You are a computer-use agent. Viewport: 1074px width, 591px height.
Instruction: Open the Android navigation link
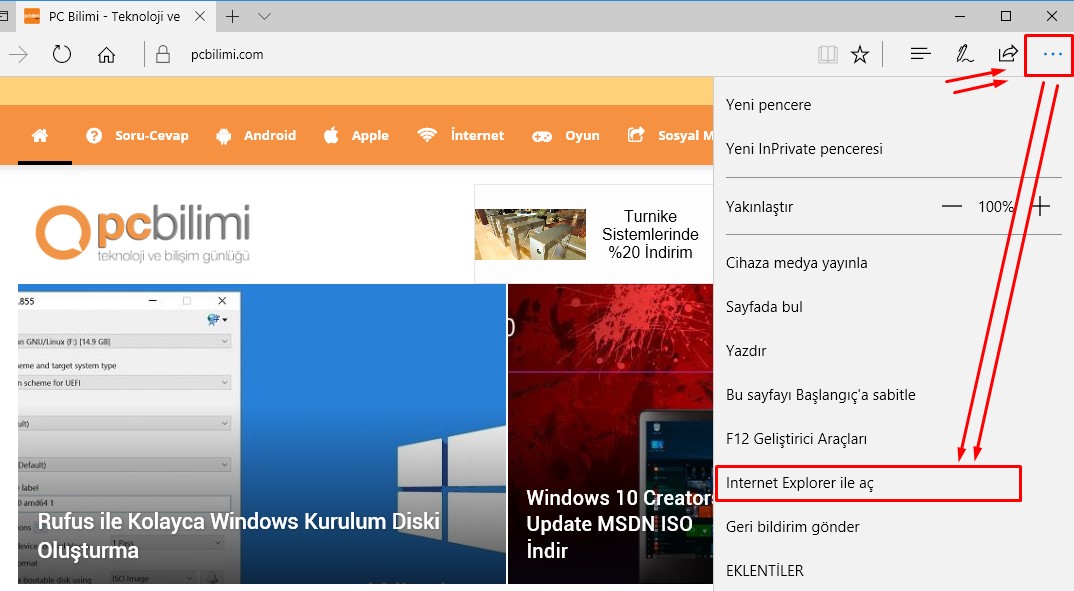point(256,135)
